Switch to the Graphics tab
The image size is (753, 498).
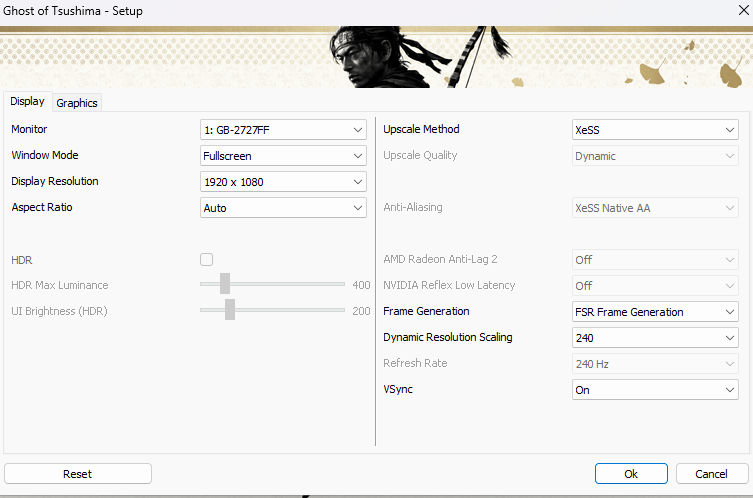(77, 103)
